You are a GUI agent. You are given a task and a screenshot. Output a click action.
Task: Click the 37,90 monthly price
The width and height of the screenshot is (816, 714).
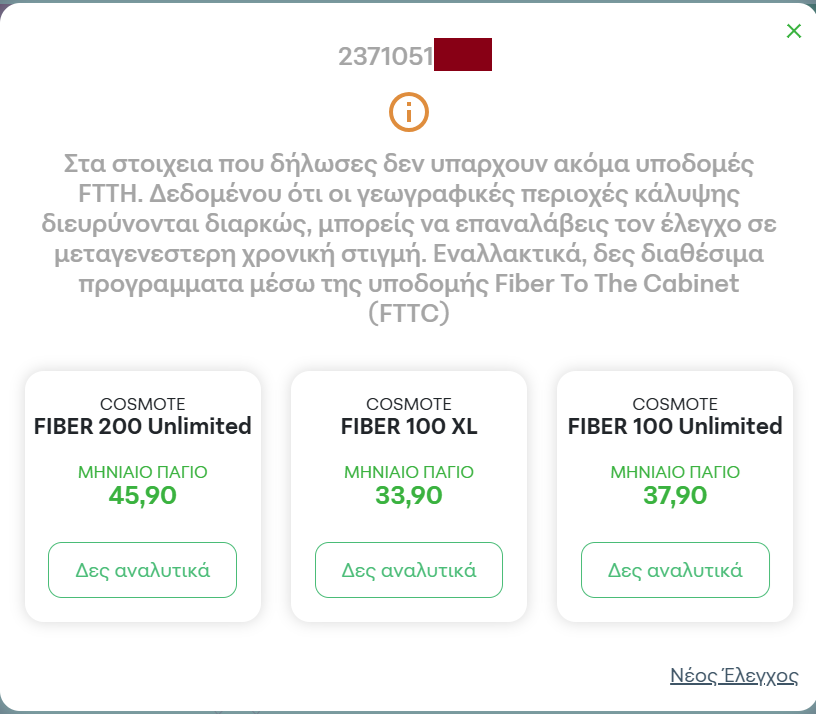[675, 495]
